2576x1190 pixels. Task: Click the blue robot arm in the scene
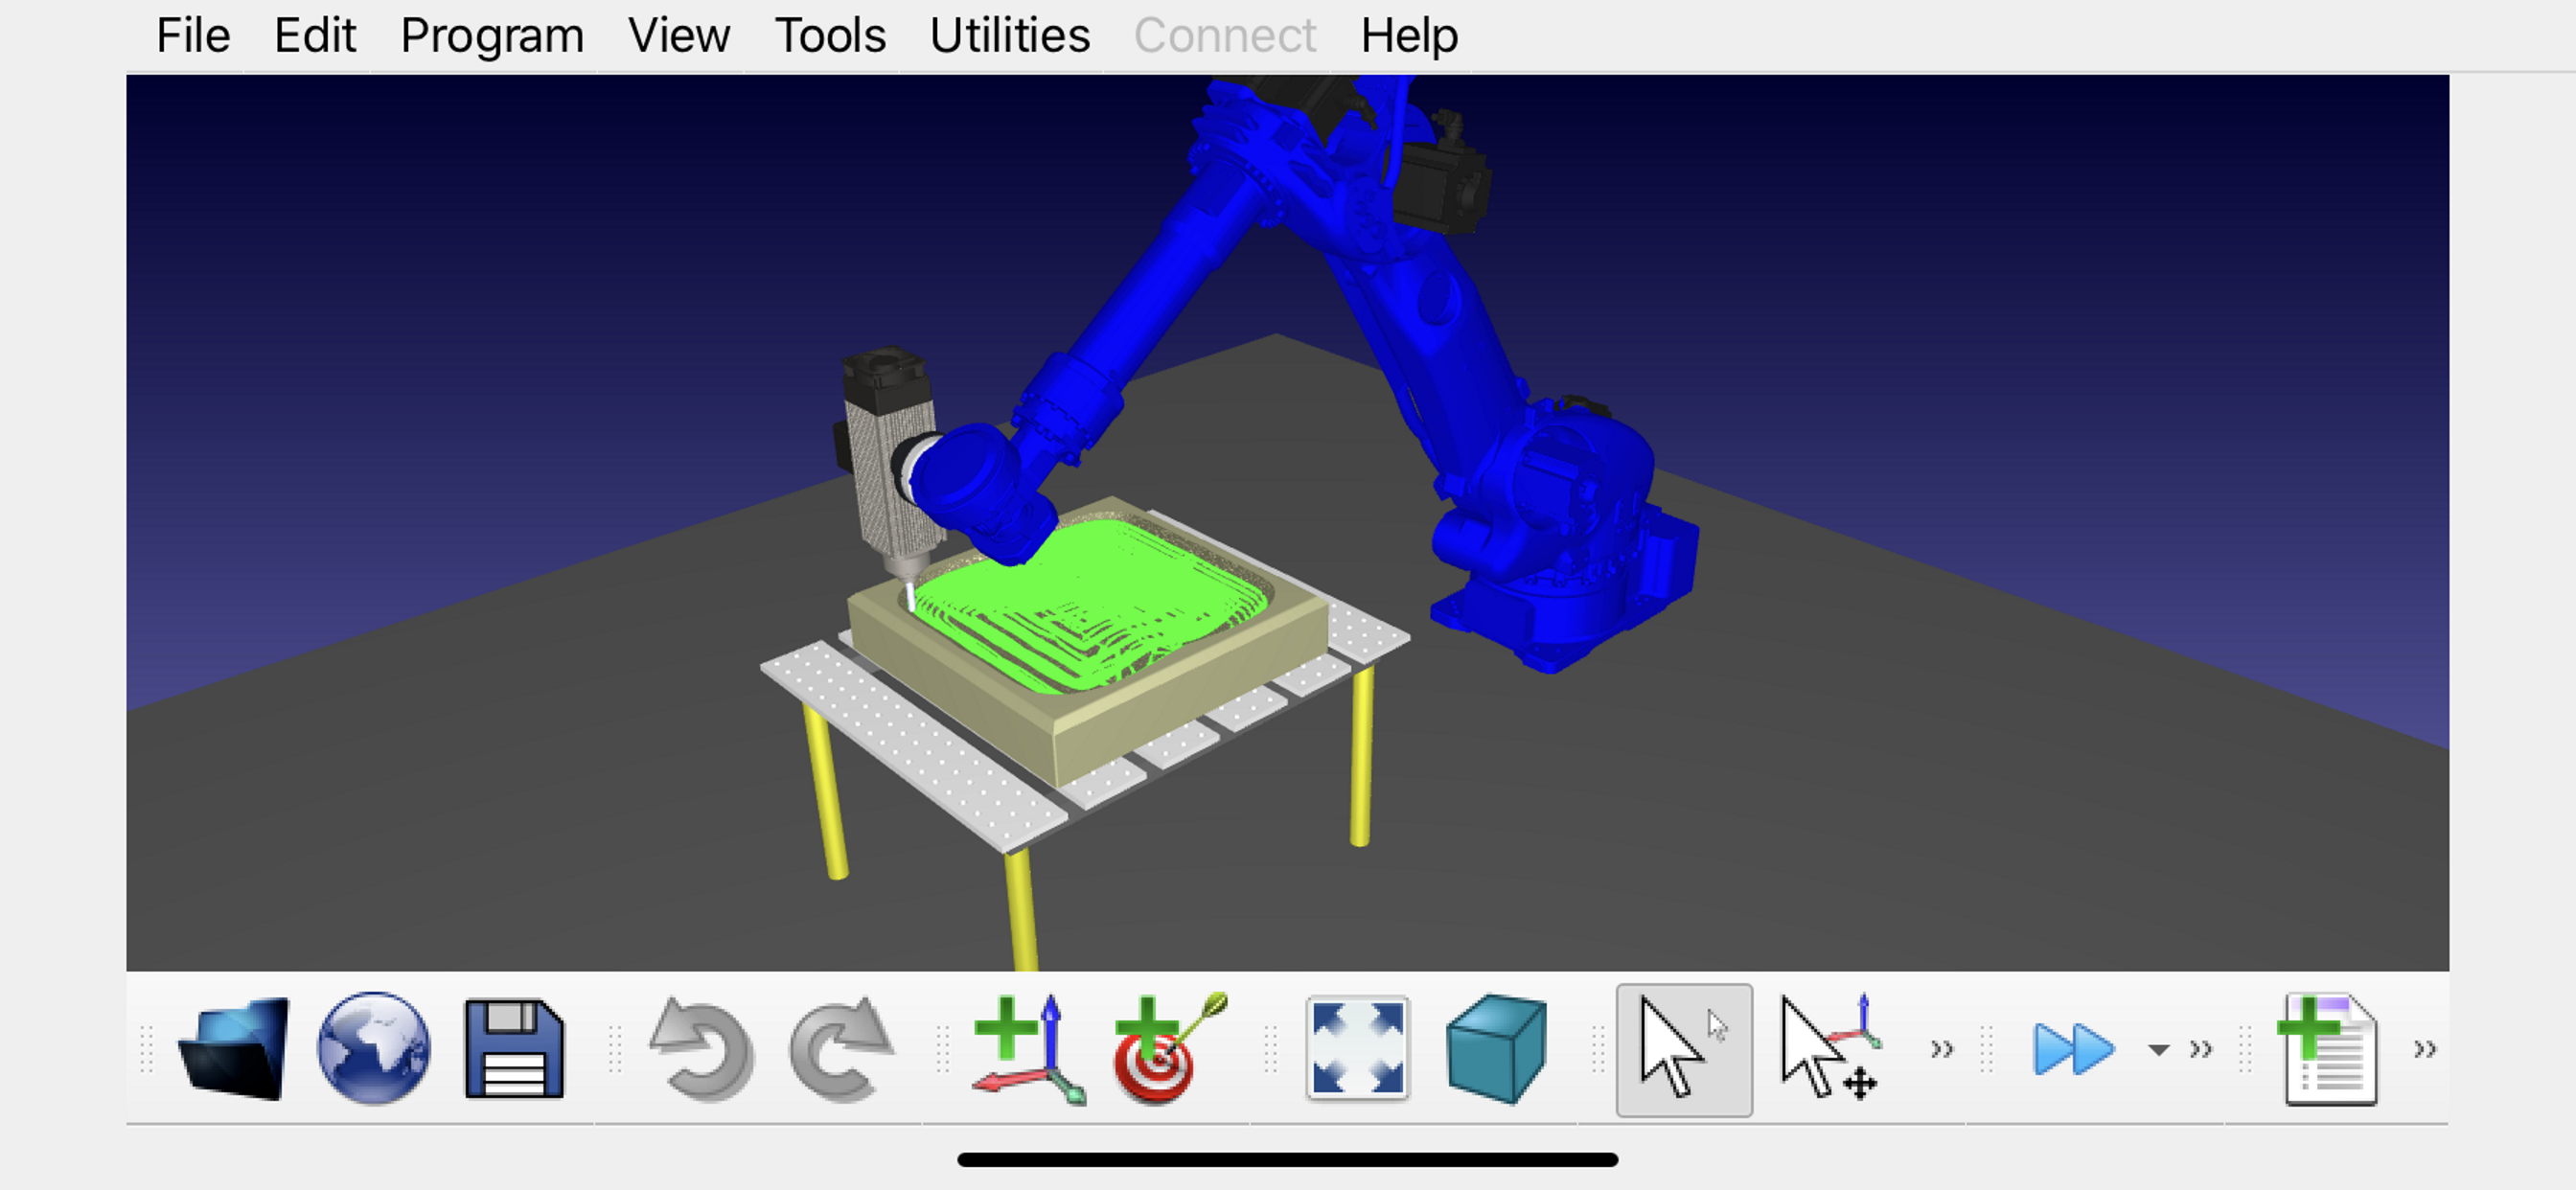click(1420, 330)
